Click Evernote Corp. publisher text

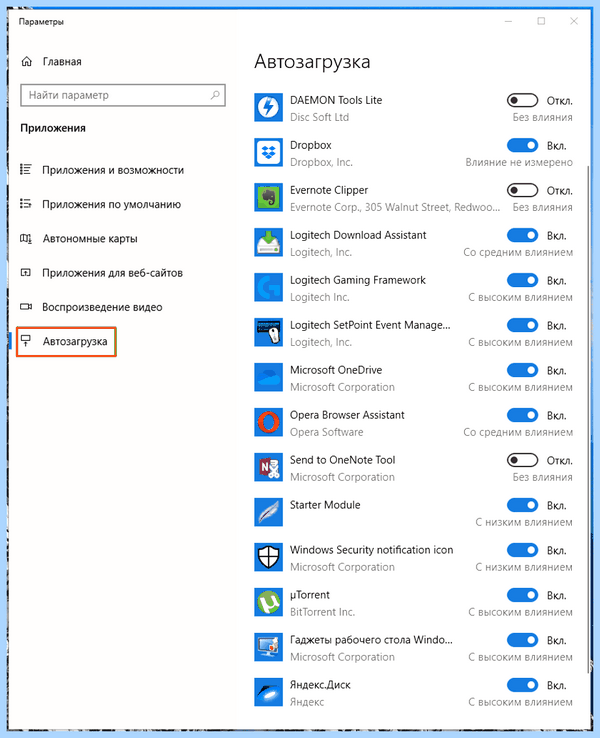(395, 207)
